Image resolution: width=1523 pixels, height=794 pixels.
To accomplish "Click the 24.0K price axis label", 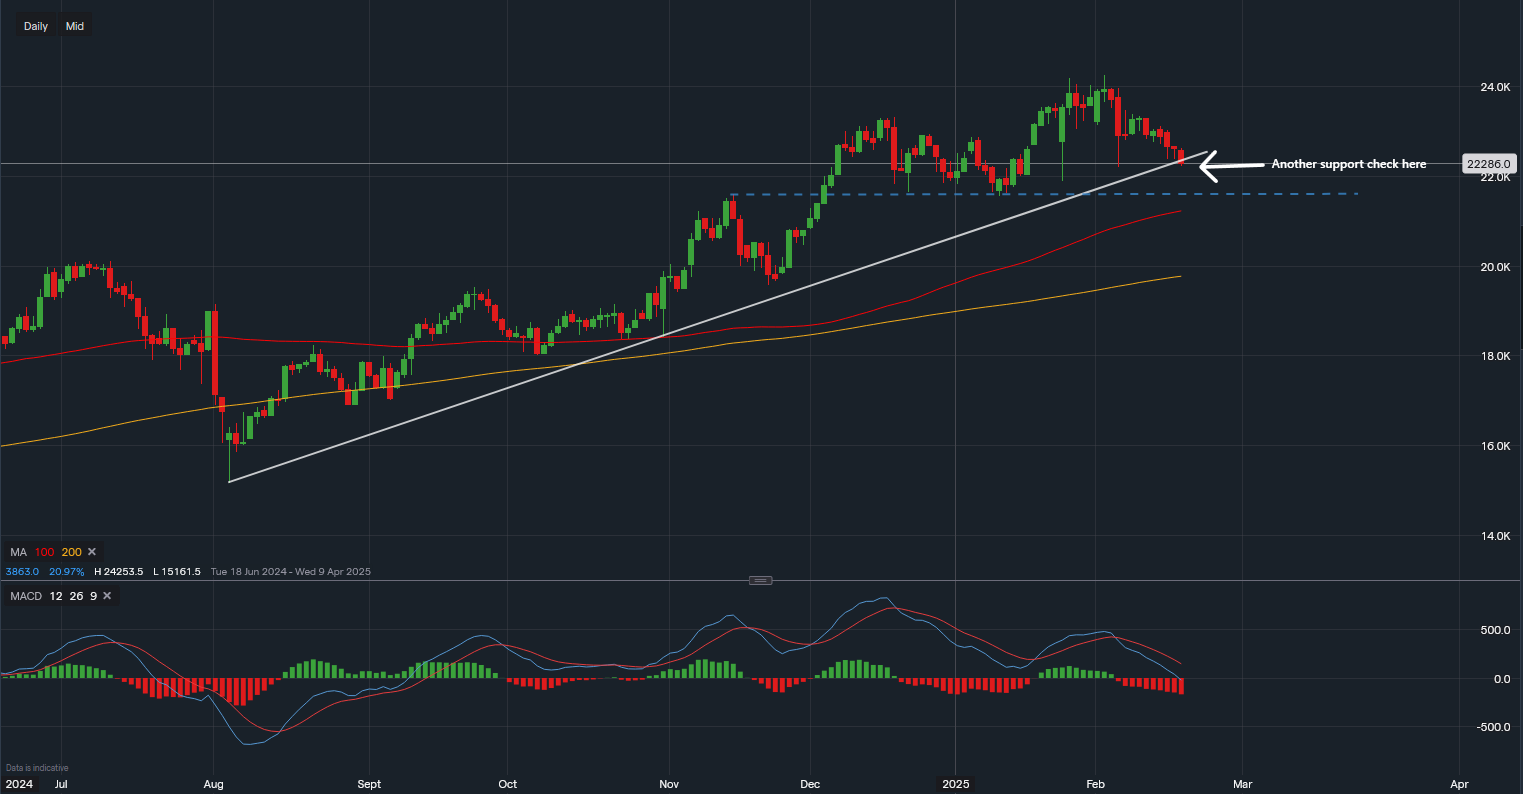I will coord(1495,87).
